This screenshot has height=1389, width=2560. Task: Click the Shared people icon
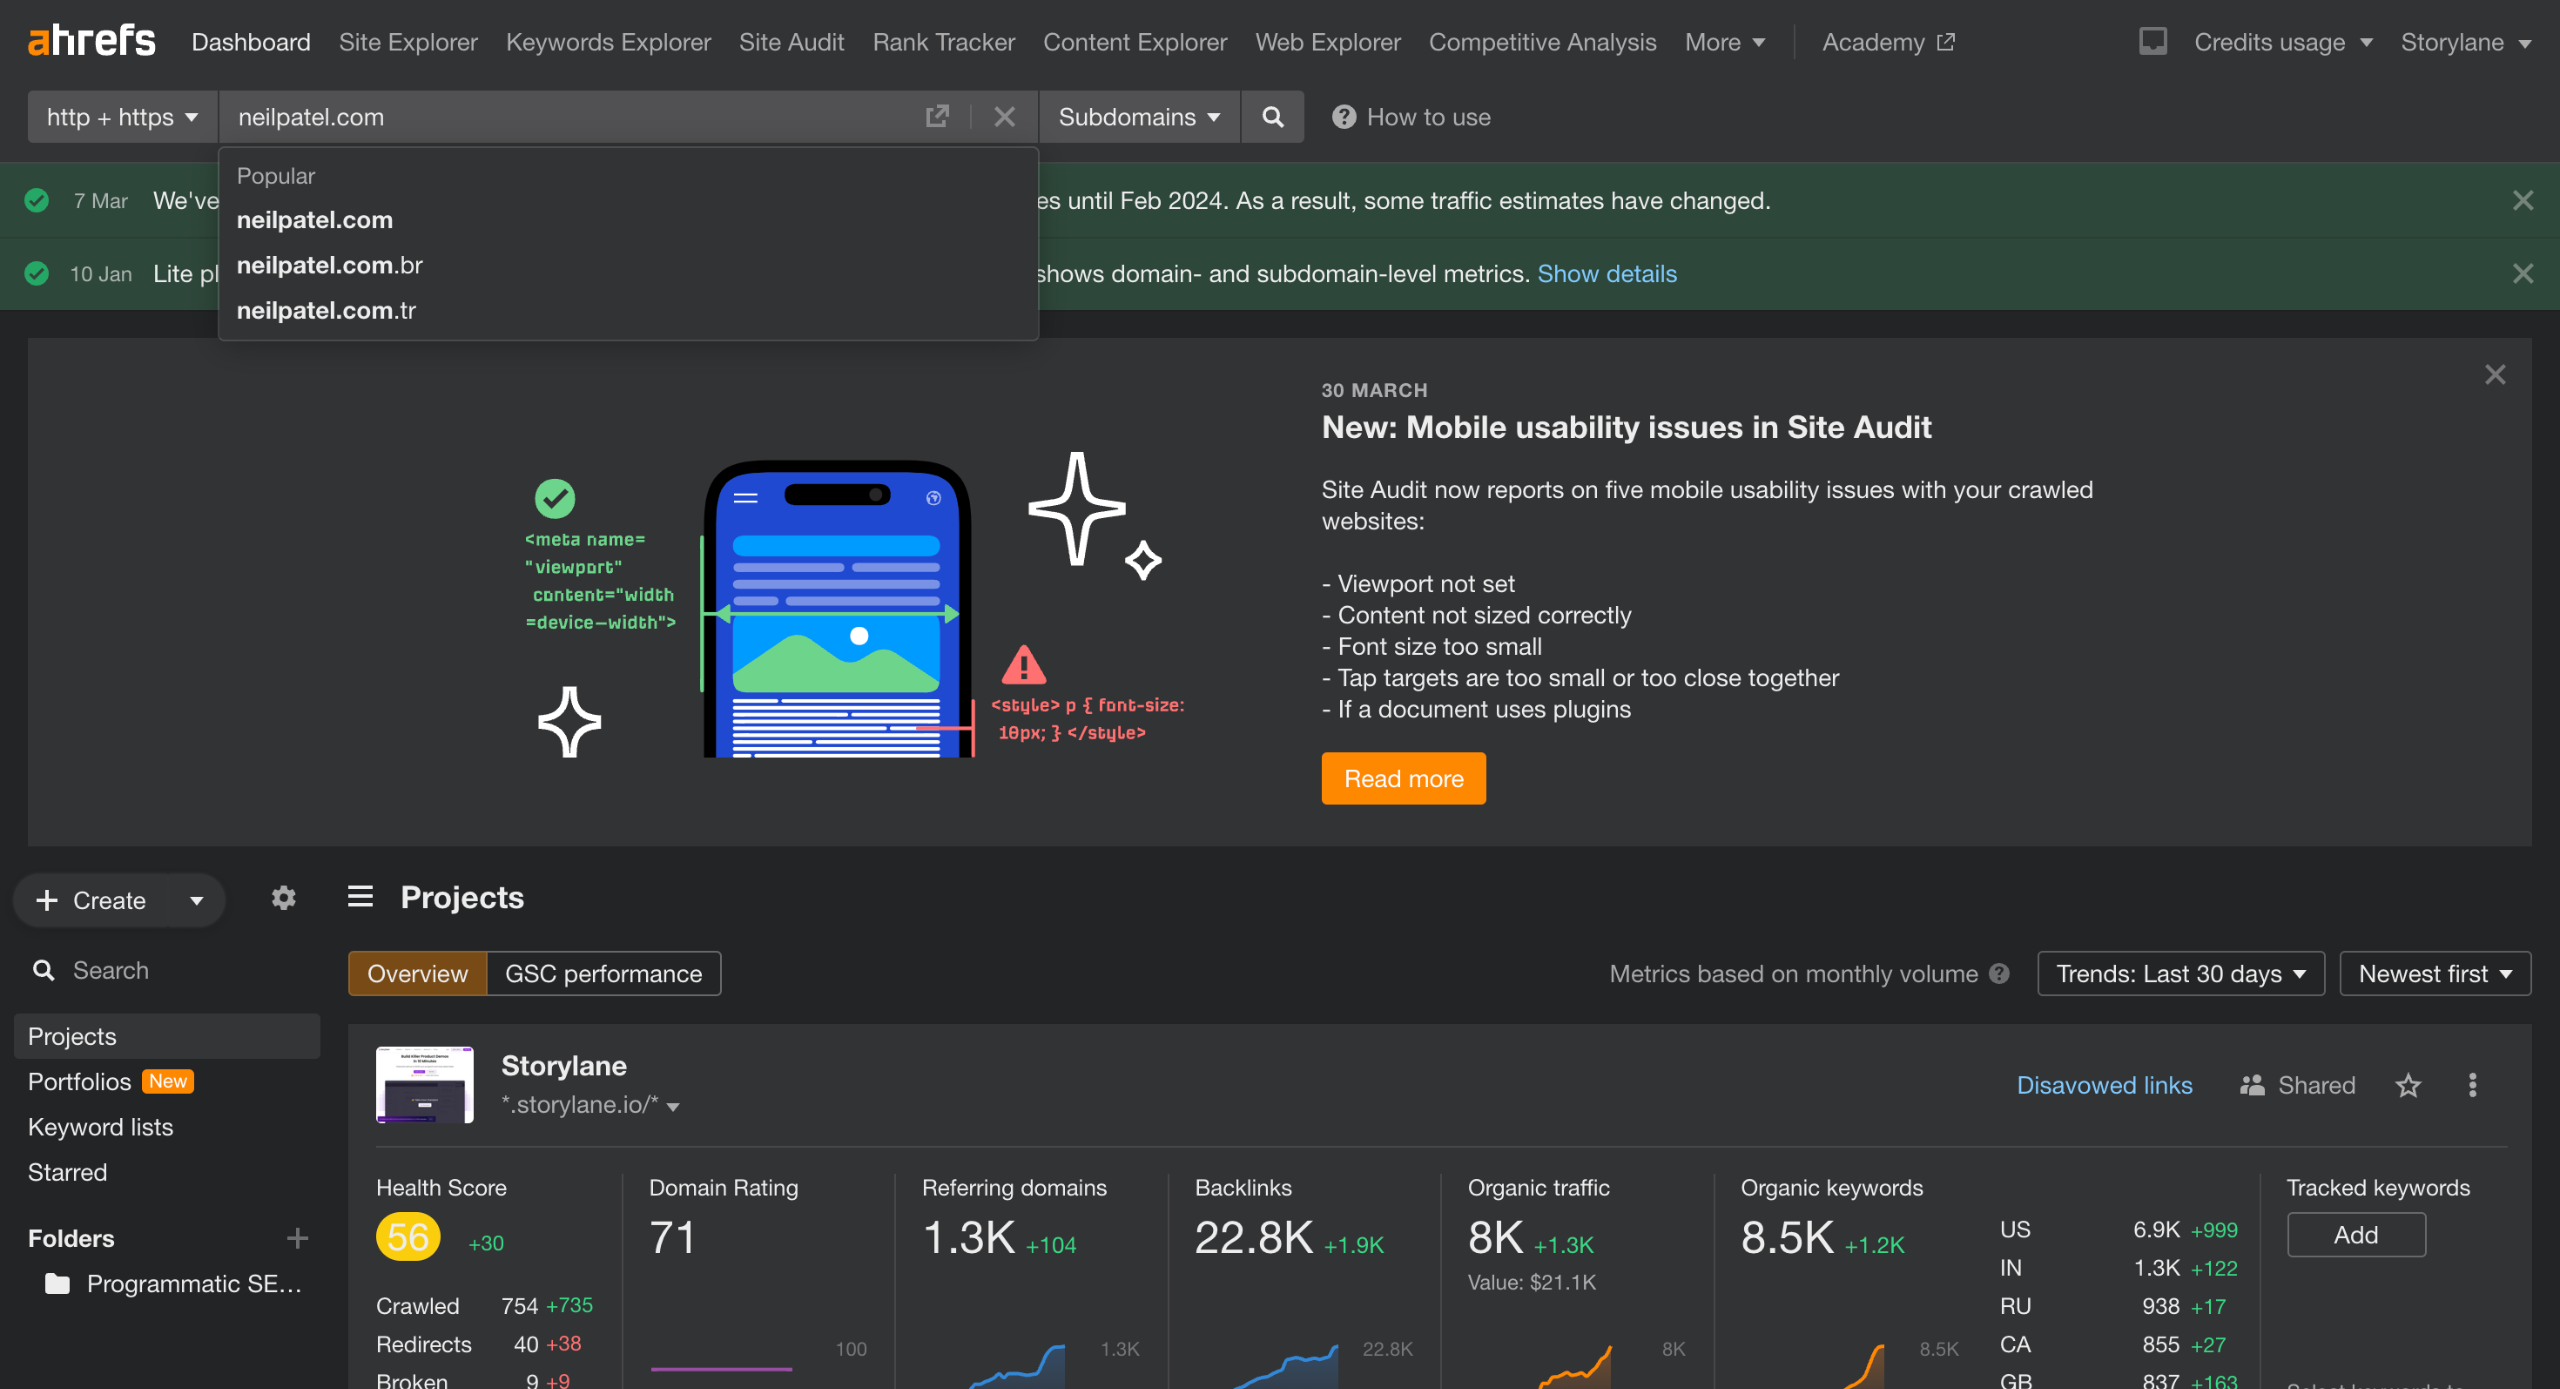point(2252,1085)
